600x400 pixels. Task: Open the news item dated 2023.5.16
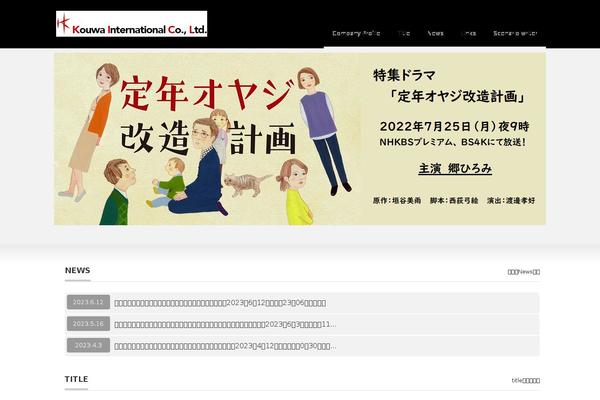[x=302, y=324]
